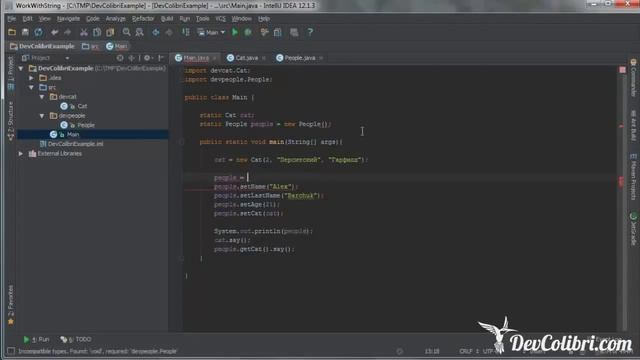Screen dimensions: 640x360
Task: Collapse the devpeople package
Action: [x=42, y=116]
